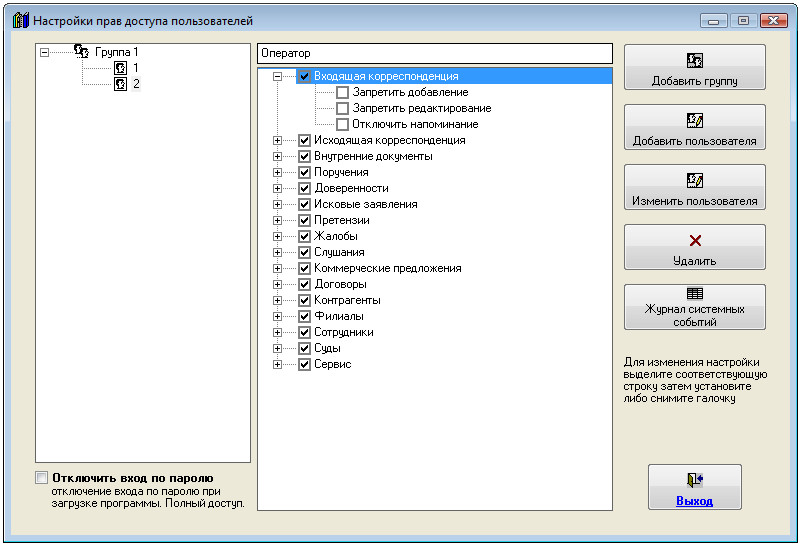Uncheck the Слушания checkbox
Image resolution: width=801 pixels, height=545 pixels.
pos(304,252)
